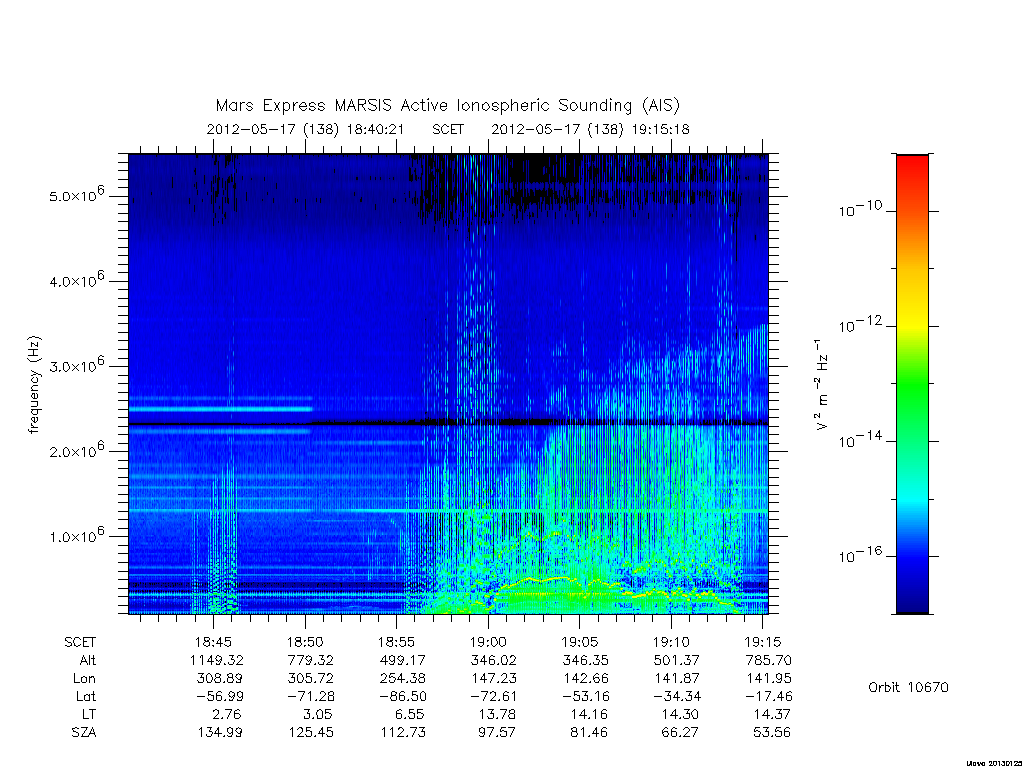Click altitude value 779.32
Screen dimensions: 1024x768
[x=311, y=660]
